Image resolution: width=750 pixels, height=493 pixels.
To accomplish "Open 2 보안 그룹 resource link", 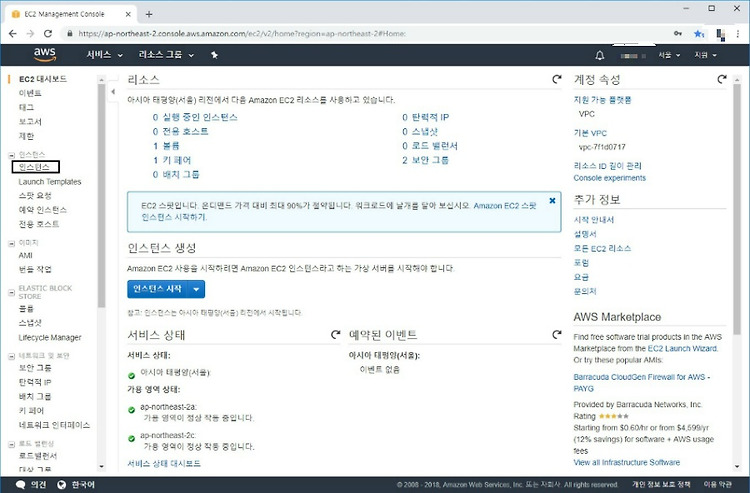I will (x=425, y=160).
